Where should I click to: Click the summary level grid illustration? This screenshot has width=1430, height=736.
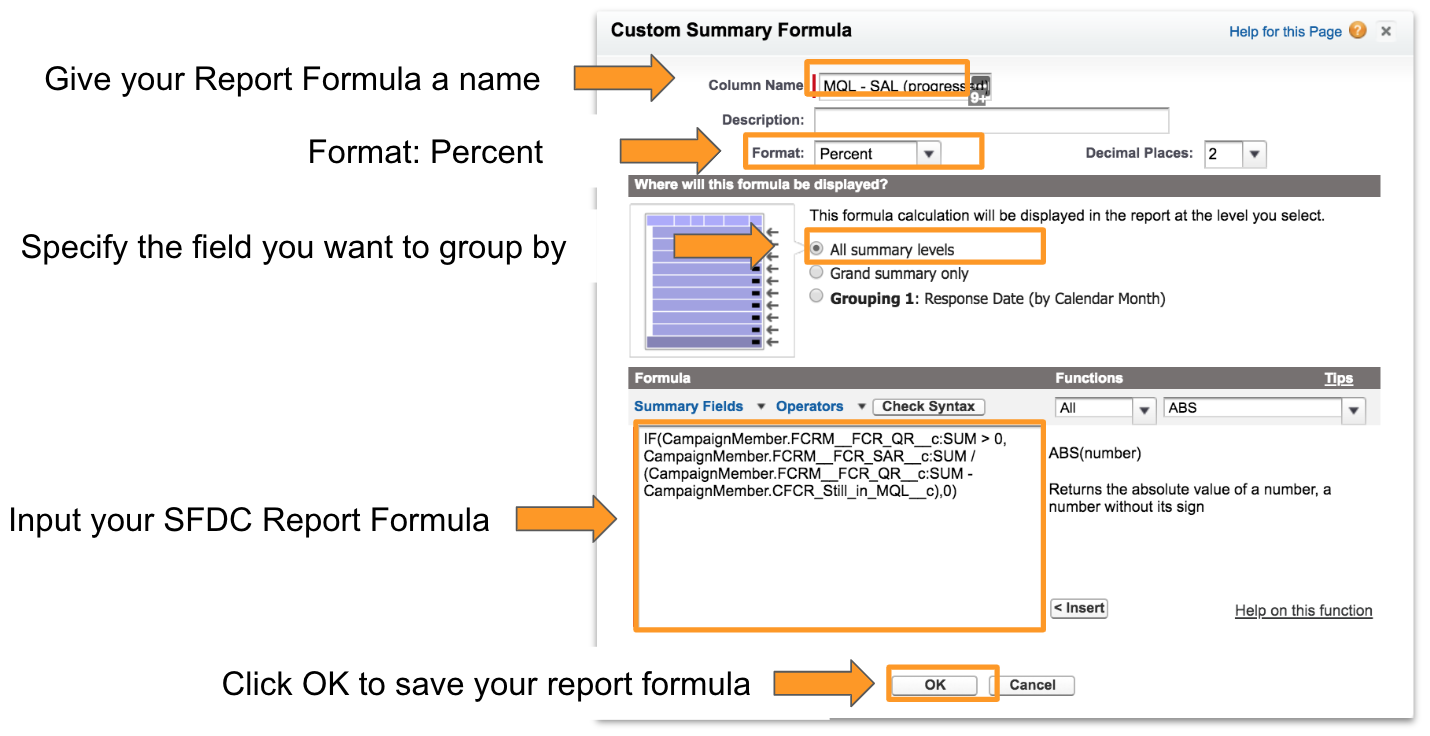tap(711, 280)
